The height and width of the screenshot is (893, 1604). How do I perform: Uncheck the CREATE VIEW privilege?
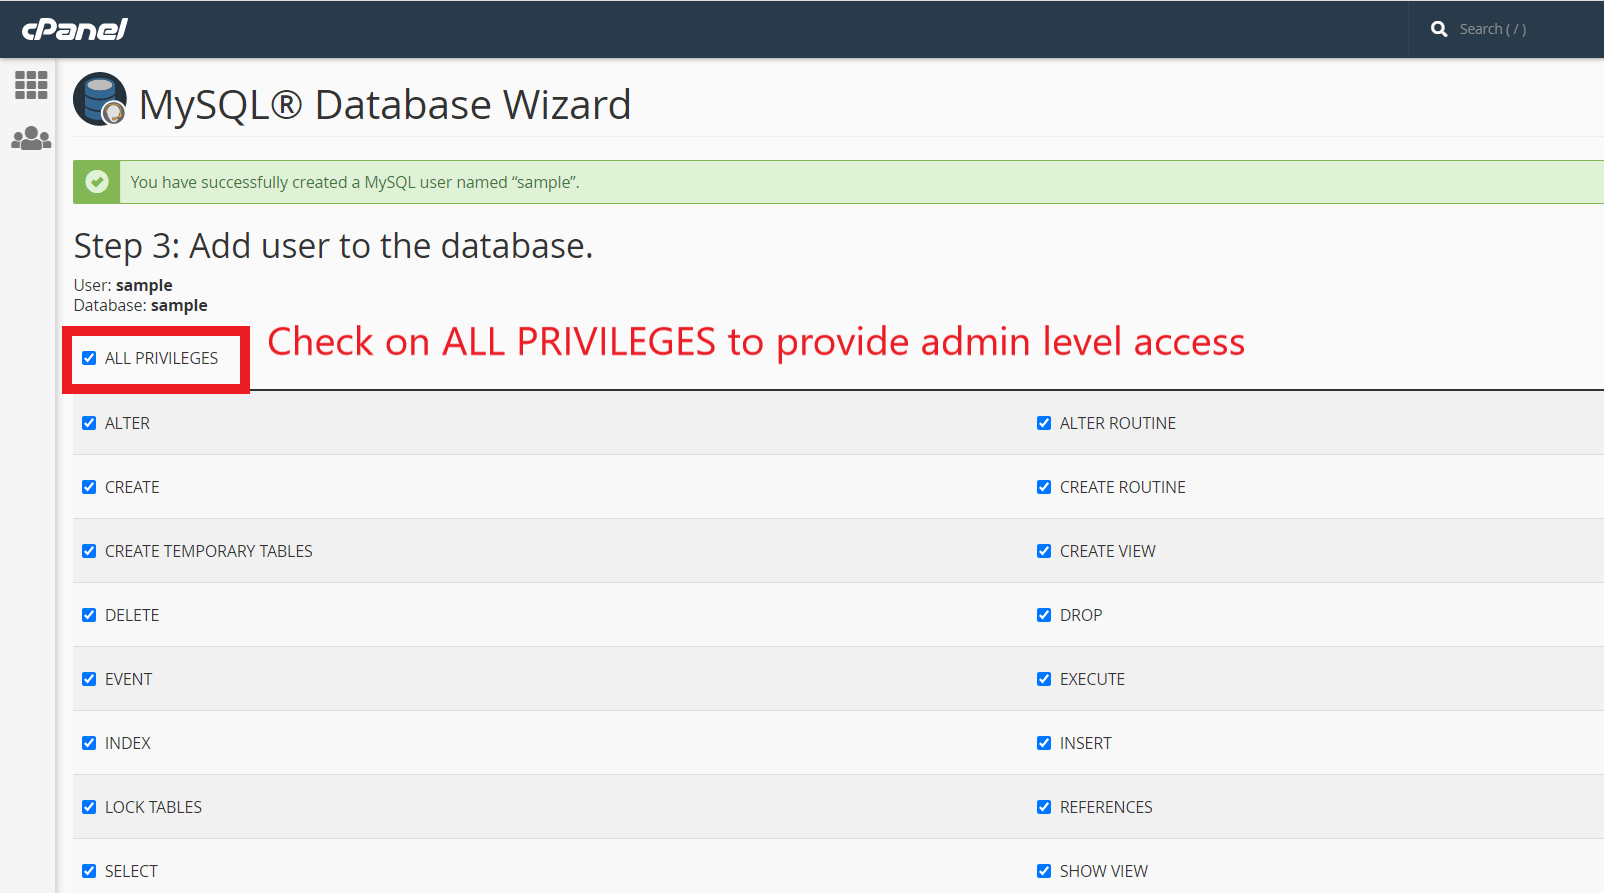pyautogui.click(x=1044, y=551)
